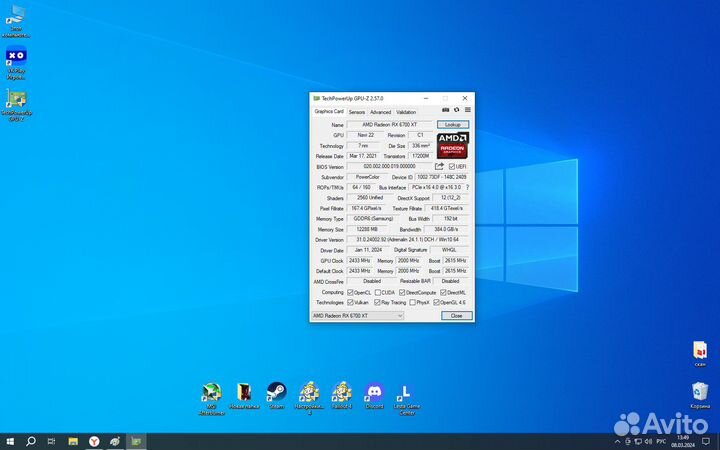Open the Новая папка desktop folder
The image size is (720, 450).
tap(244, 396)
